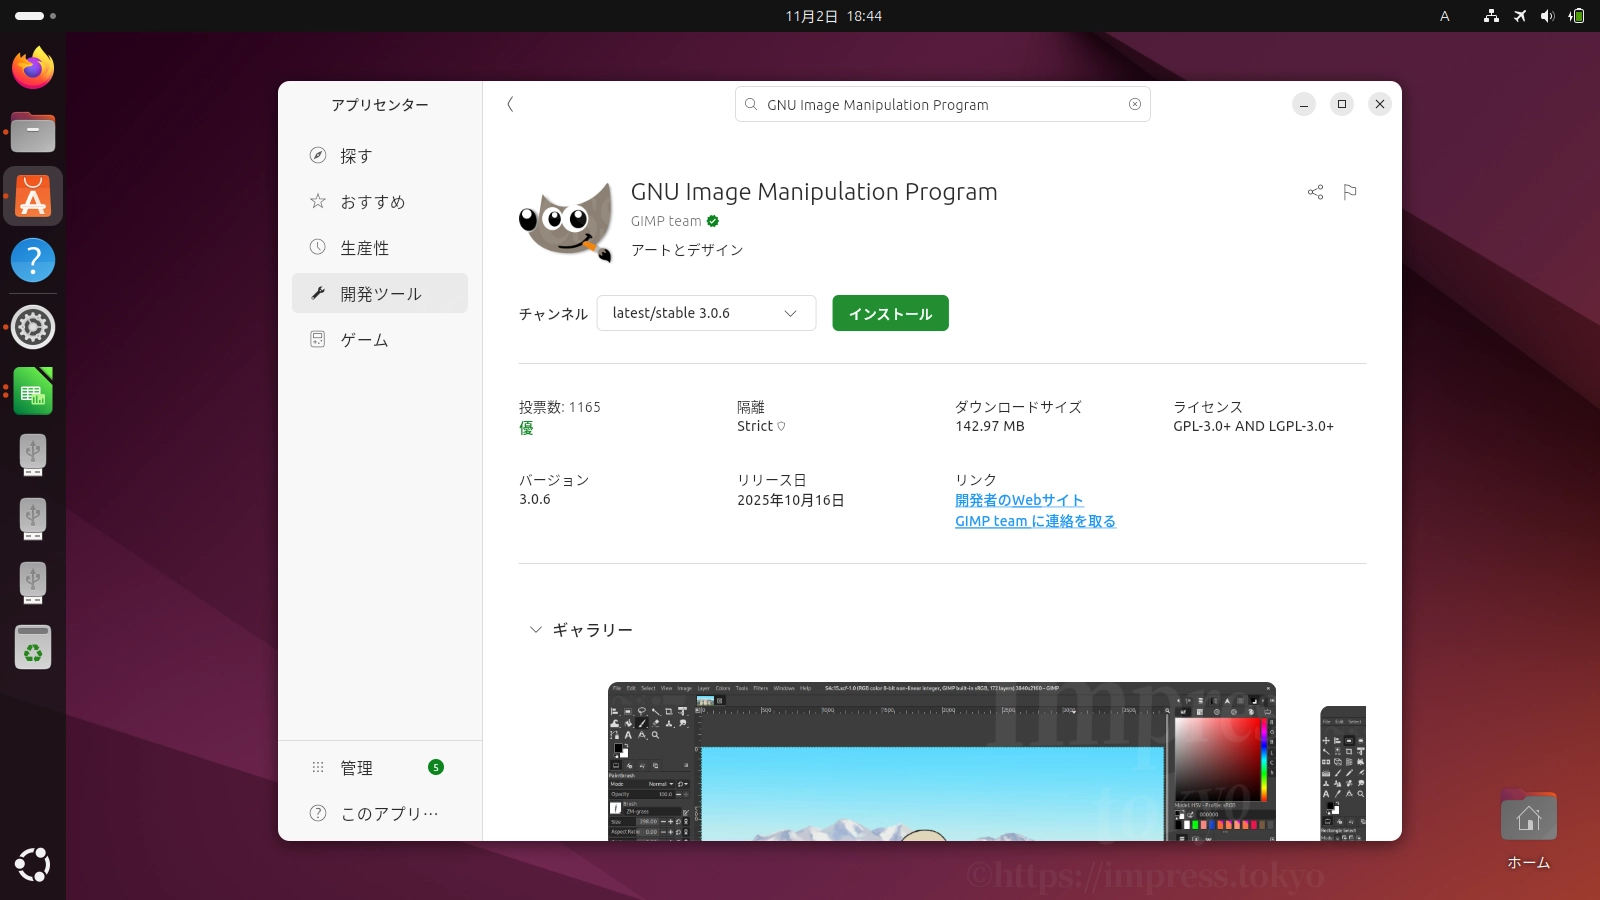Image resolution: width=1600 pixels, height=900 pixels.
Task: Open the clock and calendar menu
Action: 833,16
